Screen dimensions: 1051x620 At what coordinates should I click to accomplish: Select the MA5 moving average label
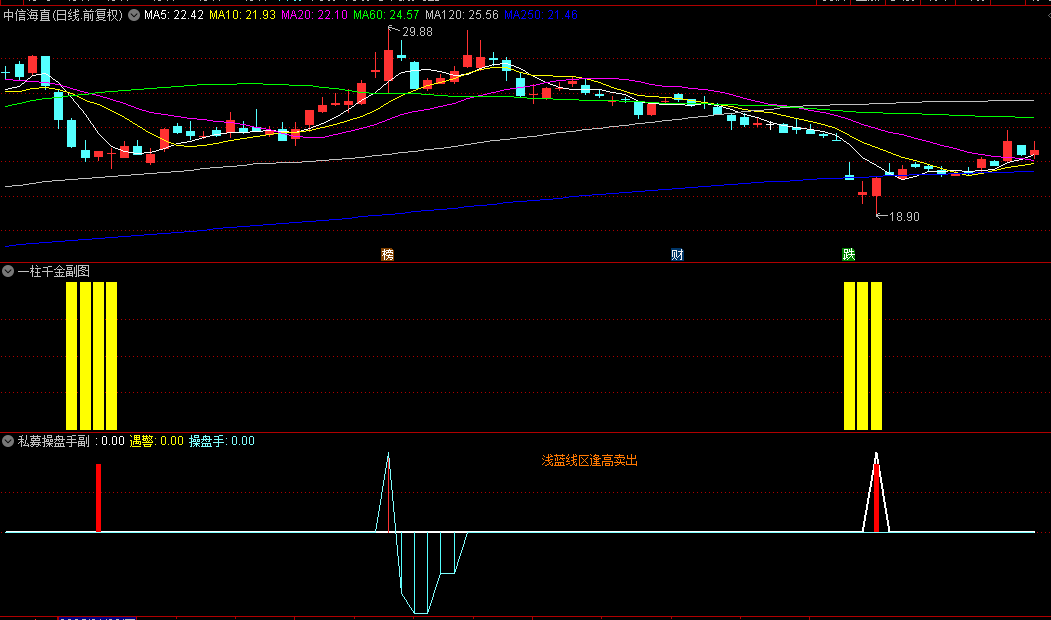174,16
